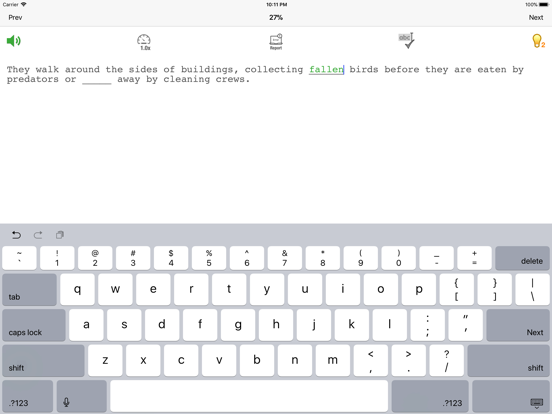This screenshot has width=552, height=414.
Task: Change playback speed via 1.0x gauge icon
Action: coord(144,42)
